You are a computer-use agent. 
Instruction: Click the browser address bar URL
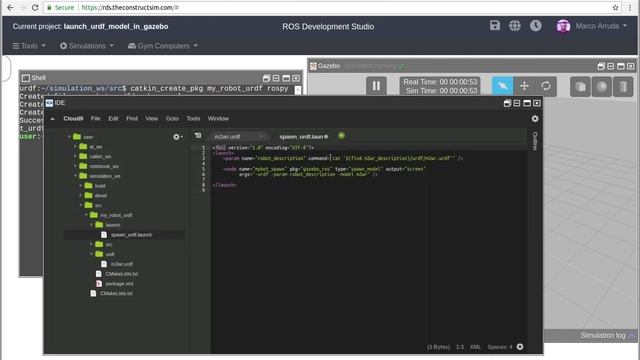click(130, 7)
